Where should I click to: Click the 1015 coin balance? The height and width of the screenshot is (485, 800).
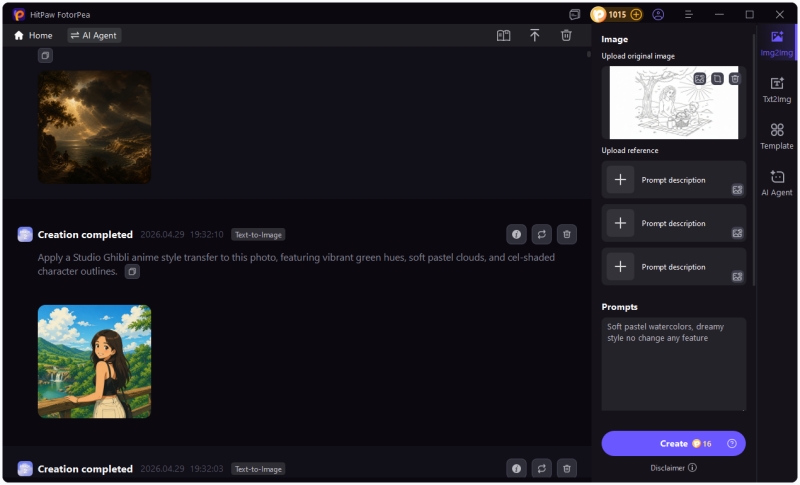617,14
